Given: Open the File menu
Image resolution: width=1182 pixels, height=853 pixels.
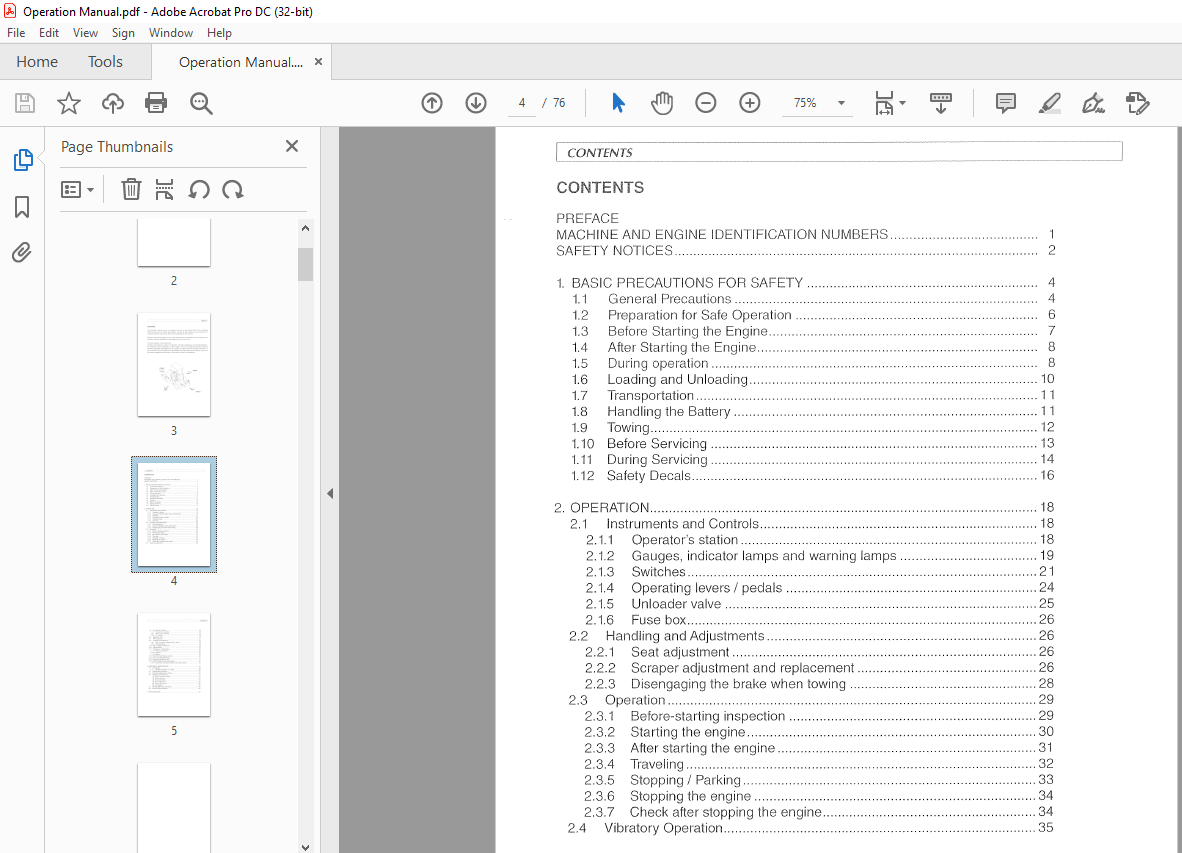Looking at the screenshot, I should (x=16, y=33).
